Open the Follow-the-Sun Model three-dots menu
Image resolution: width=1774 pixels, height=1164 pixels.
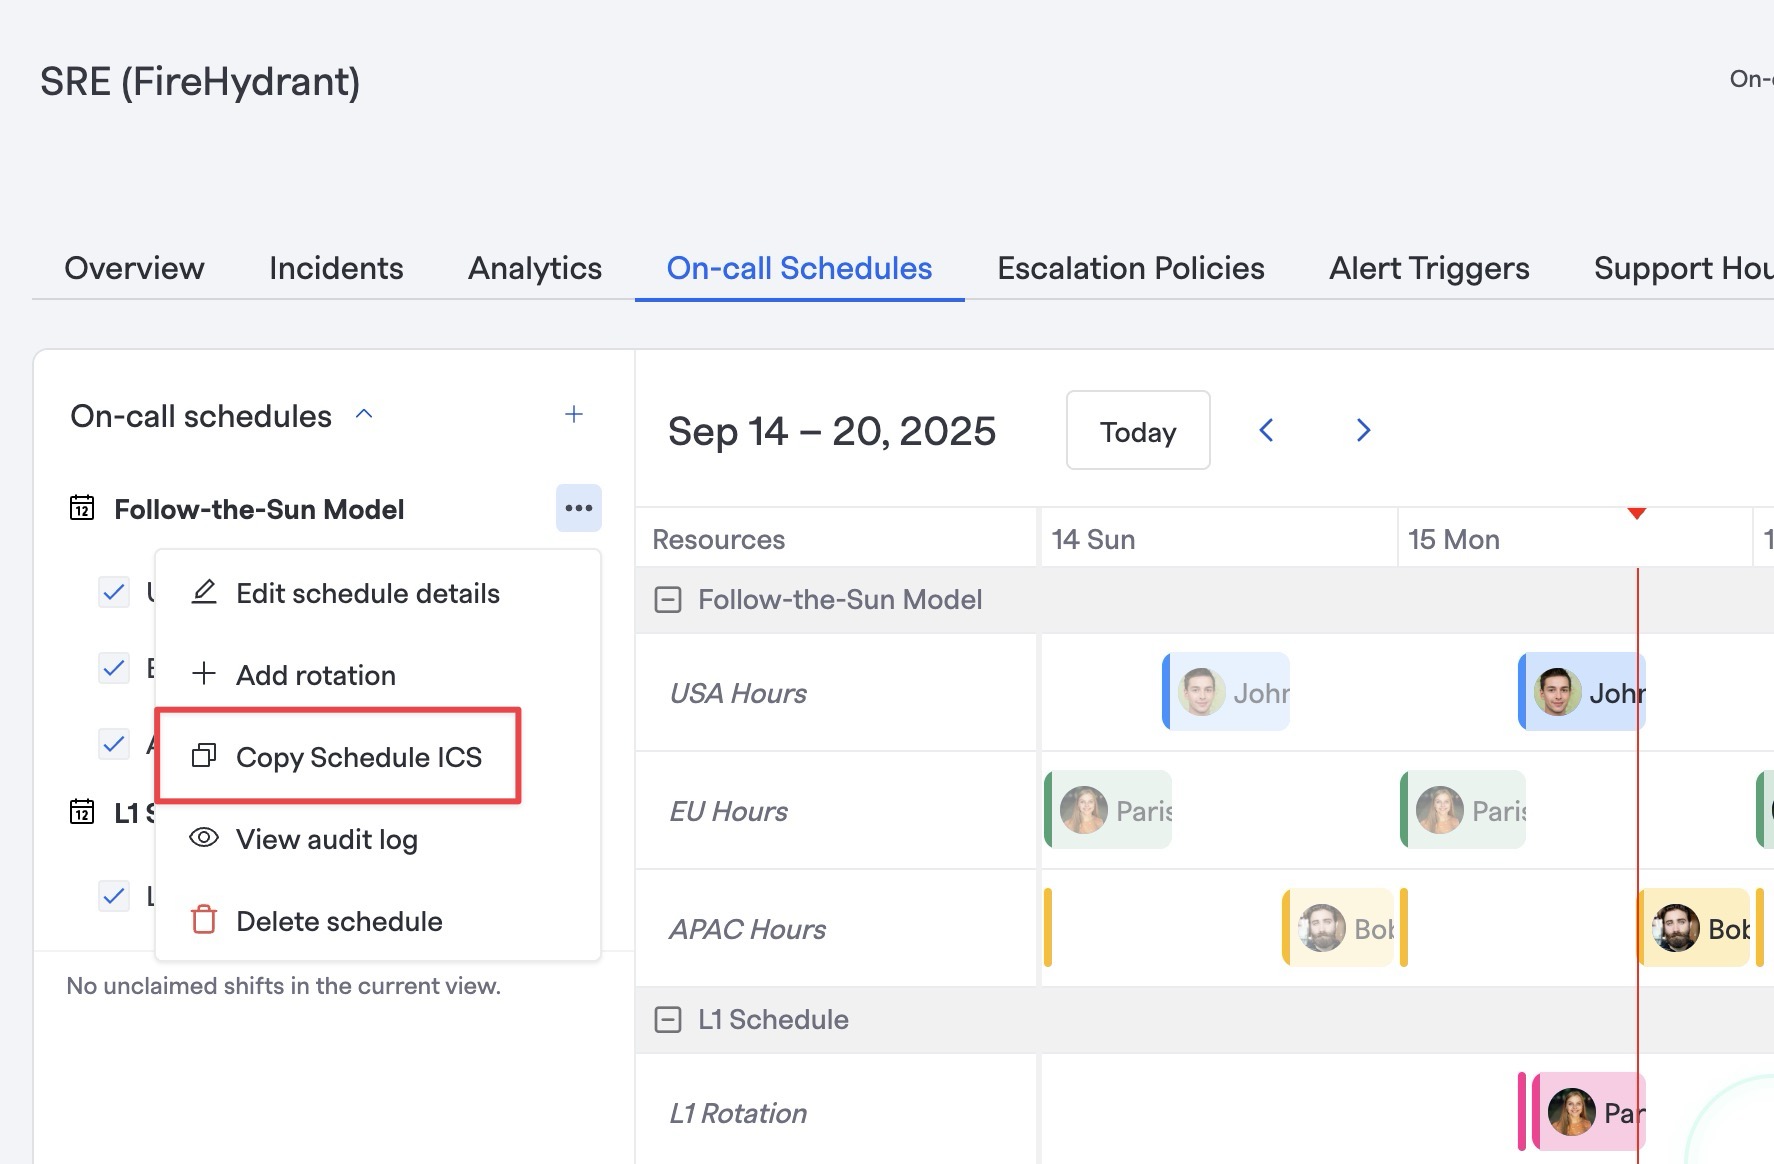coord(579,508)
